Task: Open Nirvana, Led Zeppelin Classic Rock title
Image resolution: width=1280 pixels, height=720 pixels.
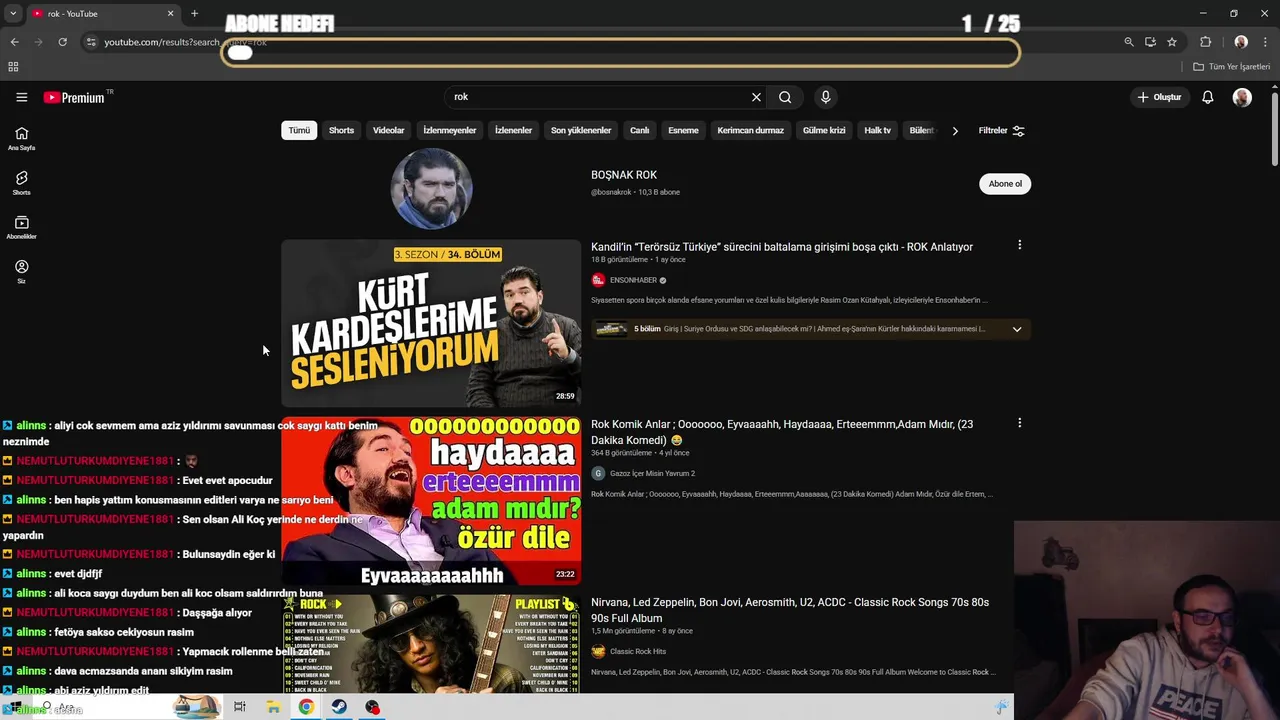Action: [x=790, y=610]
